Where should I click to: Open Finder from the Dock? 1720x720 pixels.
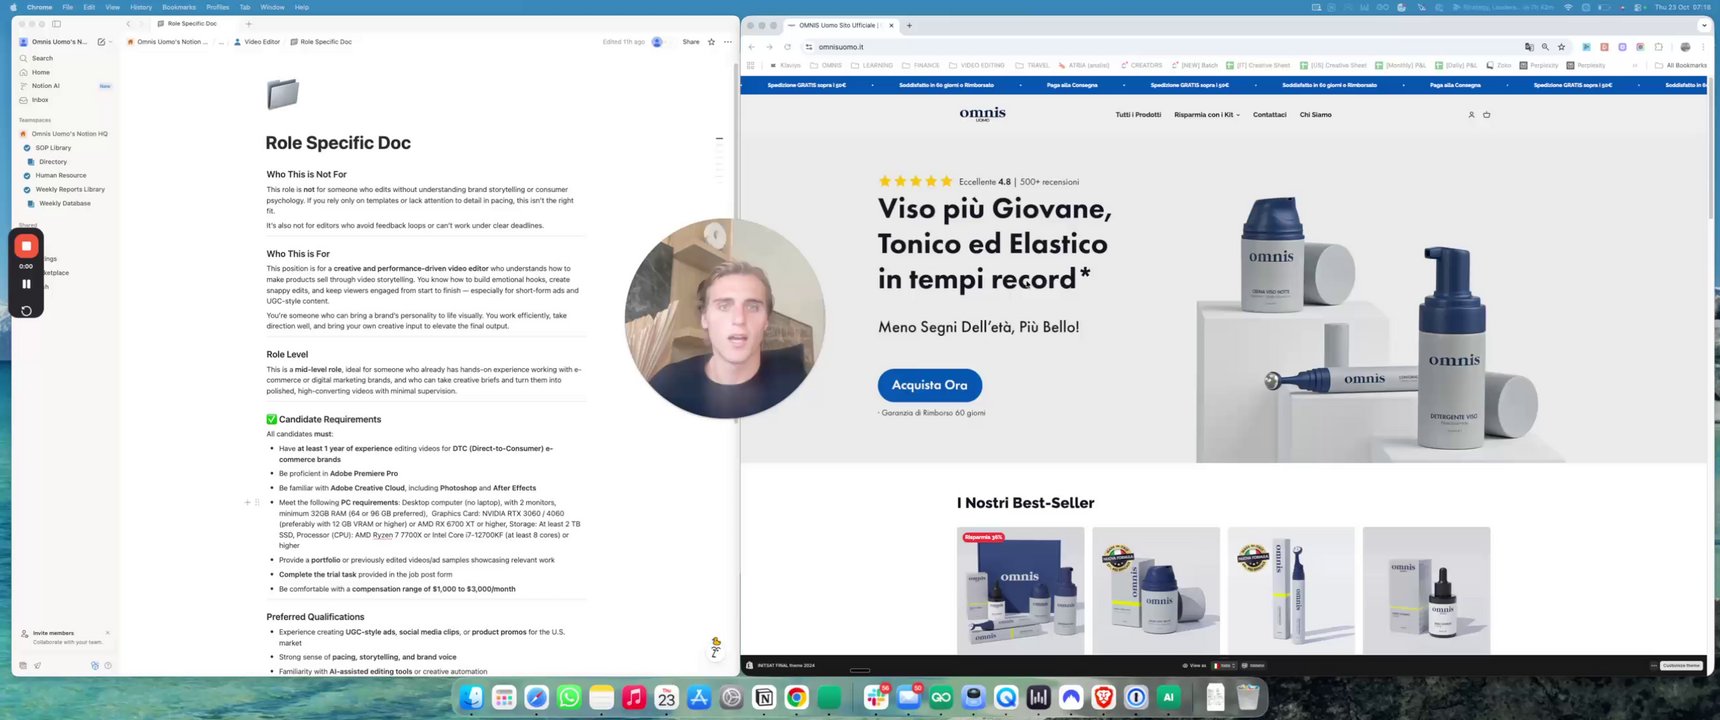[x=472, y=697]
